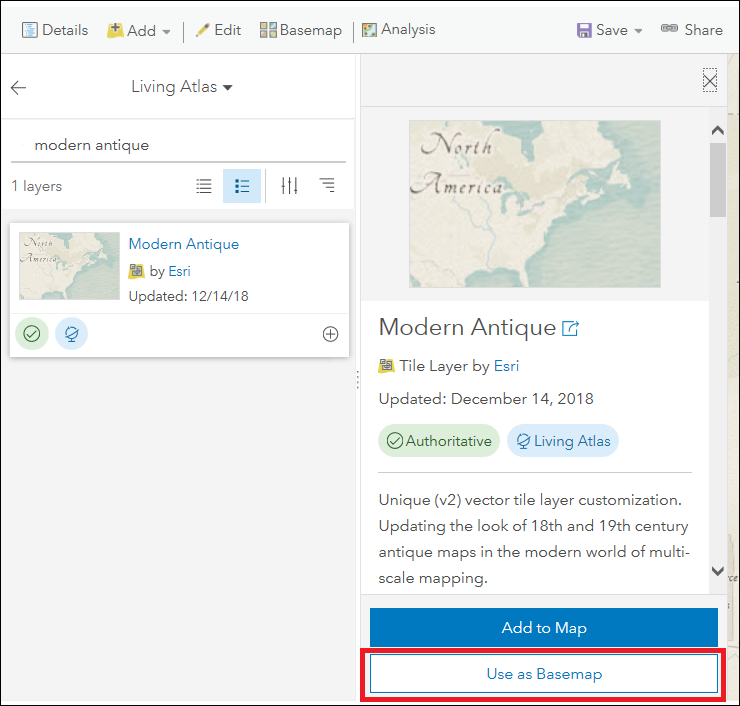Screen dimensions: 740x706
Task: Click the Add to Map button
Action: pyautogui.click(x=544, y=627)
